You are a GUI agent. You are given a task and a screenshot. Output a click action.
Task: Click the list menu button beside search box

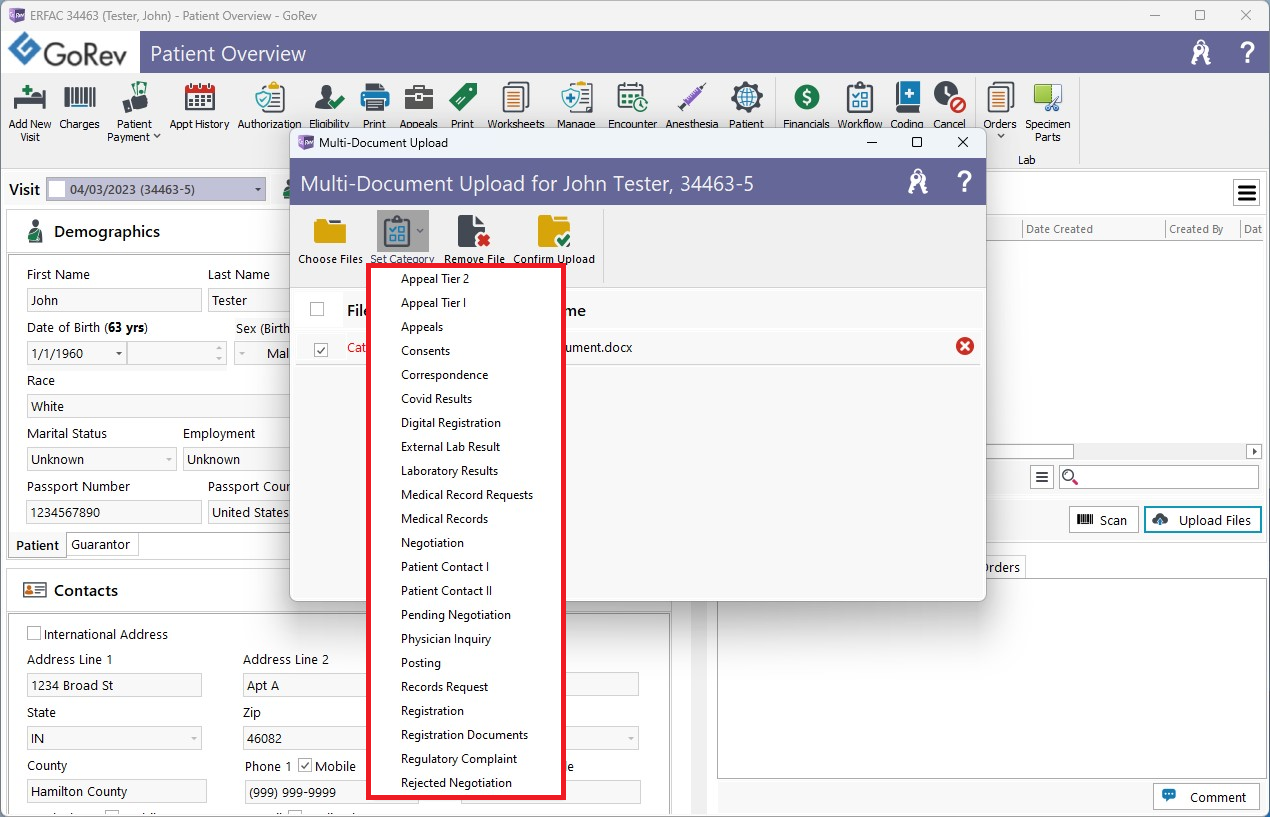(x=1042, y=477)
